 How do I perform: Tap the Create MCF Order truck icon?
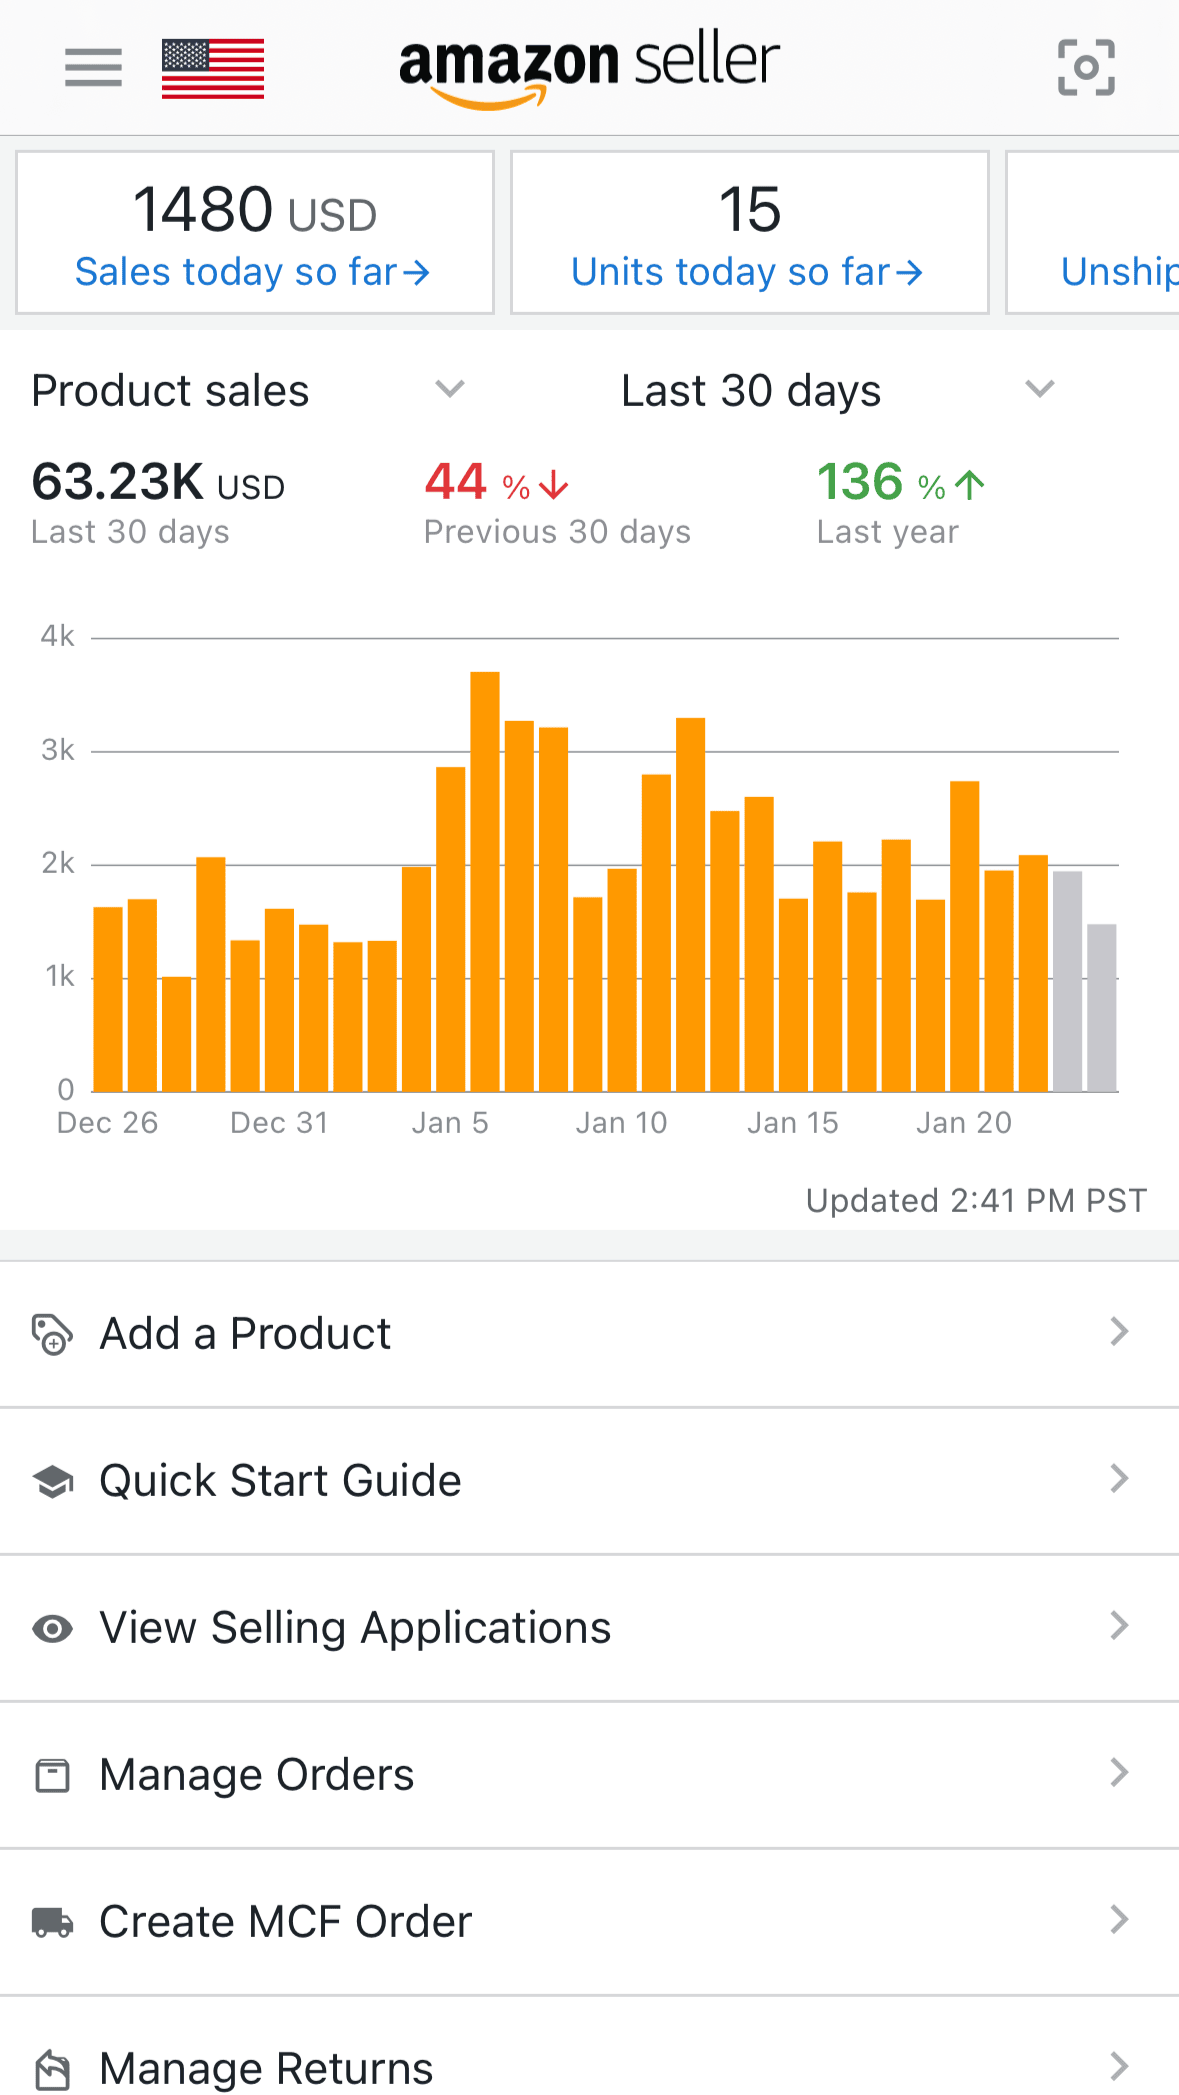[x=52, y=1922]
